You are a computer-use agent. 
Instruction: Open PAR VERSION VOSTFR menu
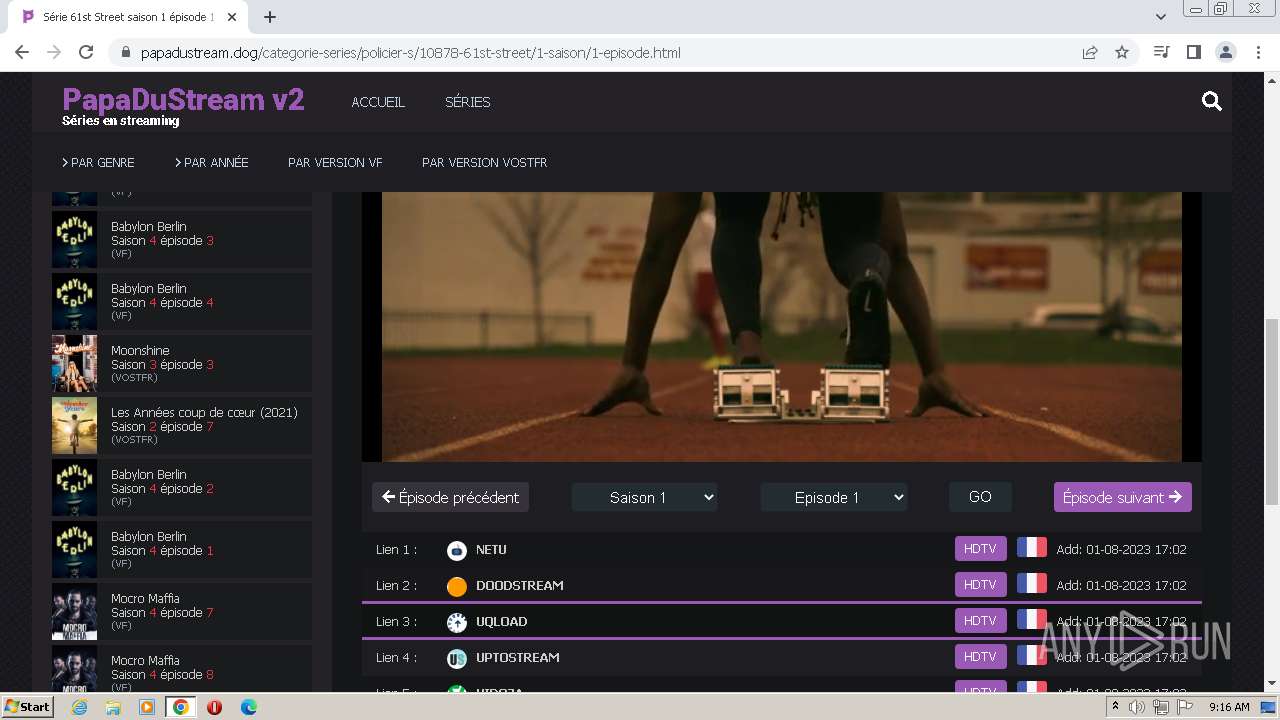tap(484, 162)
